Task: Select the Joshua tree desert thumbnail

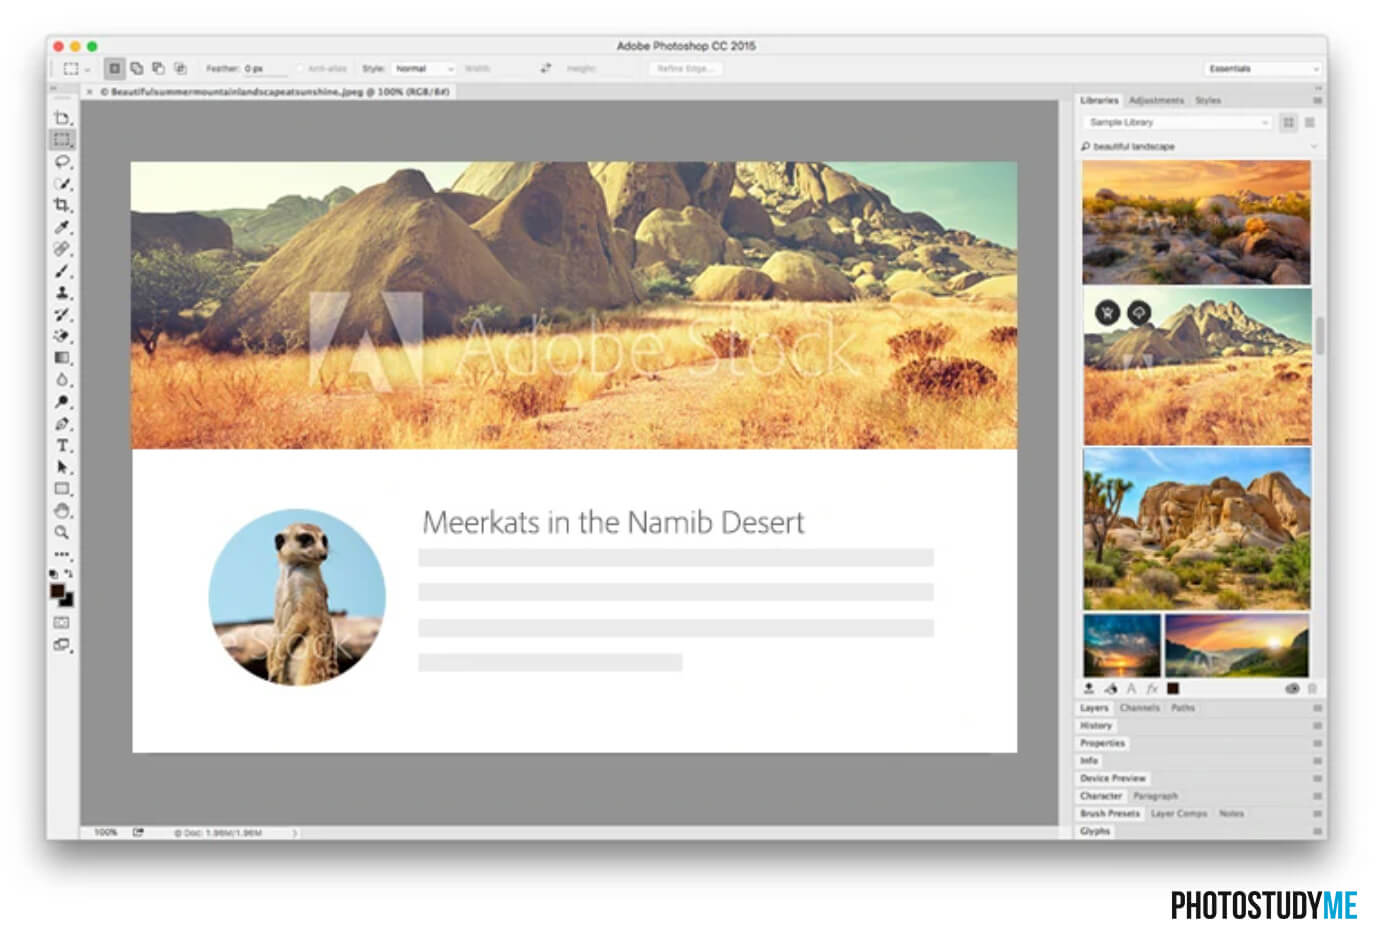Action: [1196, 529]
